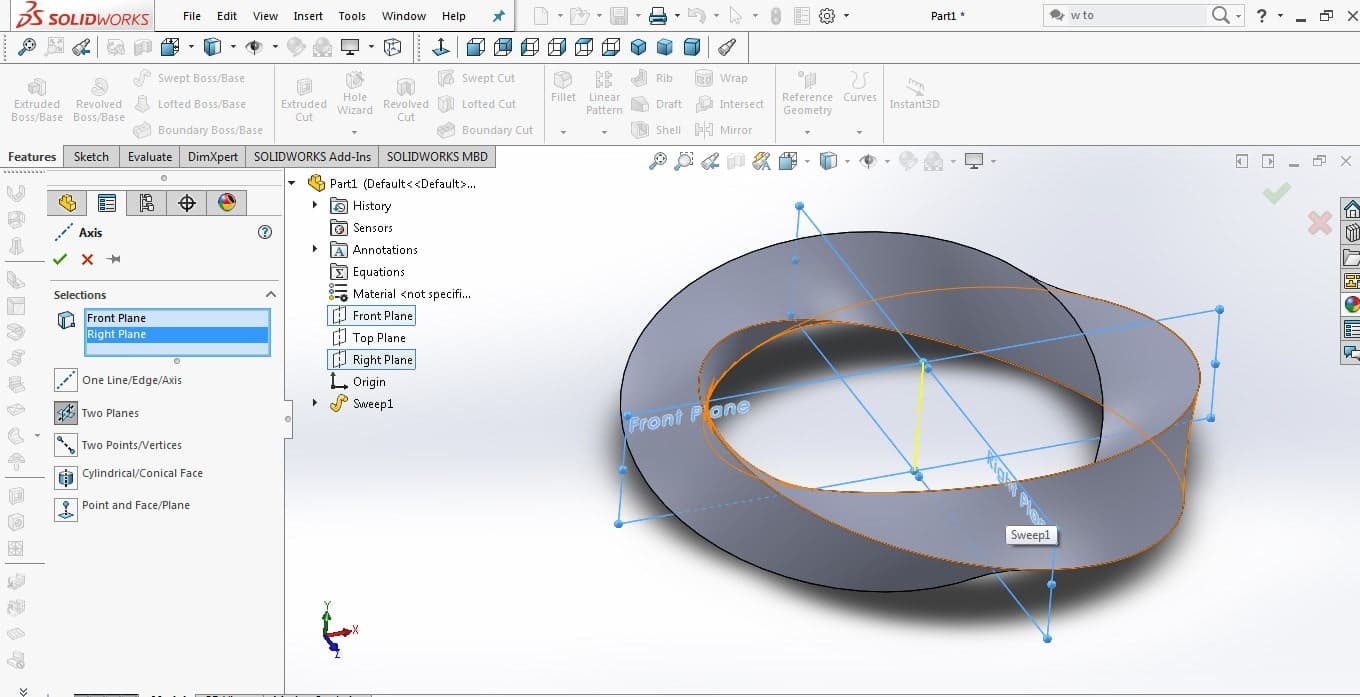Open the DimXpertManager crosshair tab icon
This screenshot has width=1360, height=697.
click(x=187, y=203)
